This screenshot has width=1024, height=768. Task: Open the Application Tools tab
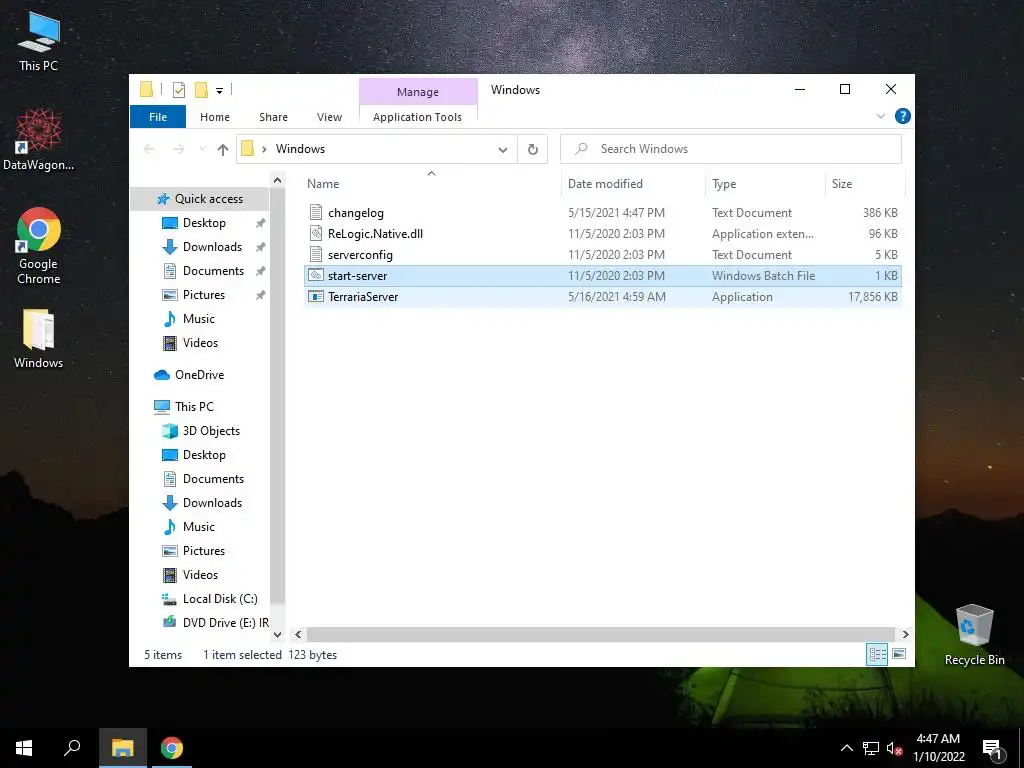point(417,117)
